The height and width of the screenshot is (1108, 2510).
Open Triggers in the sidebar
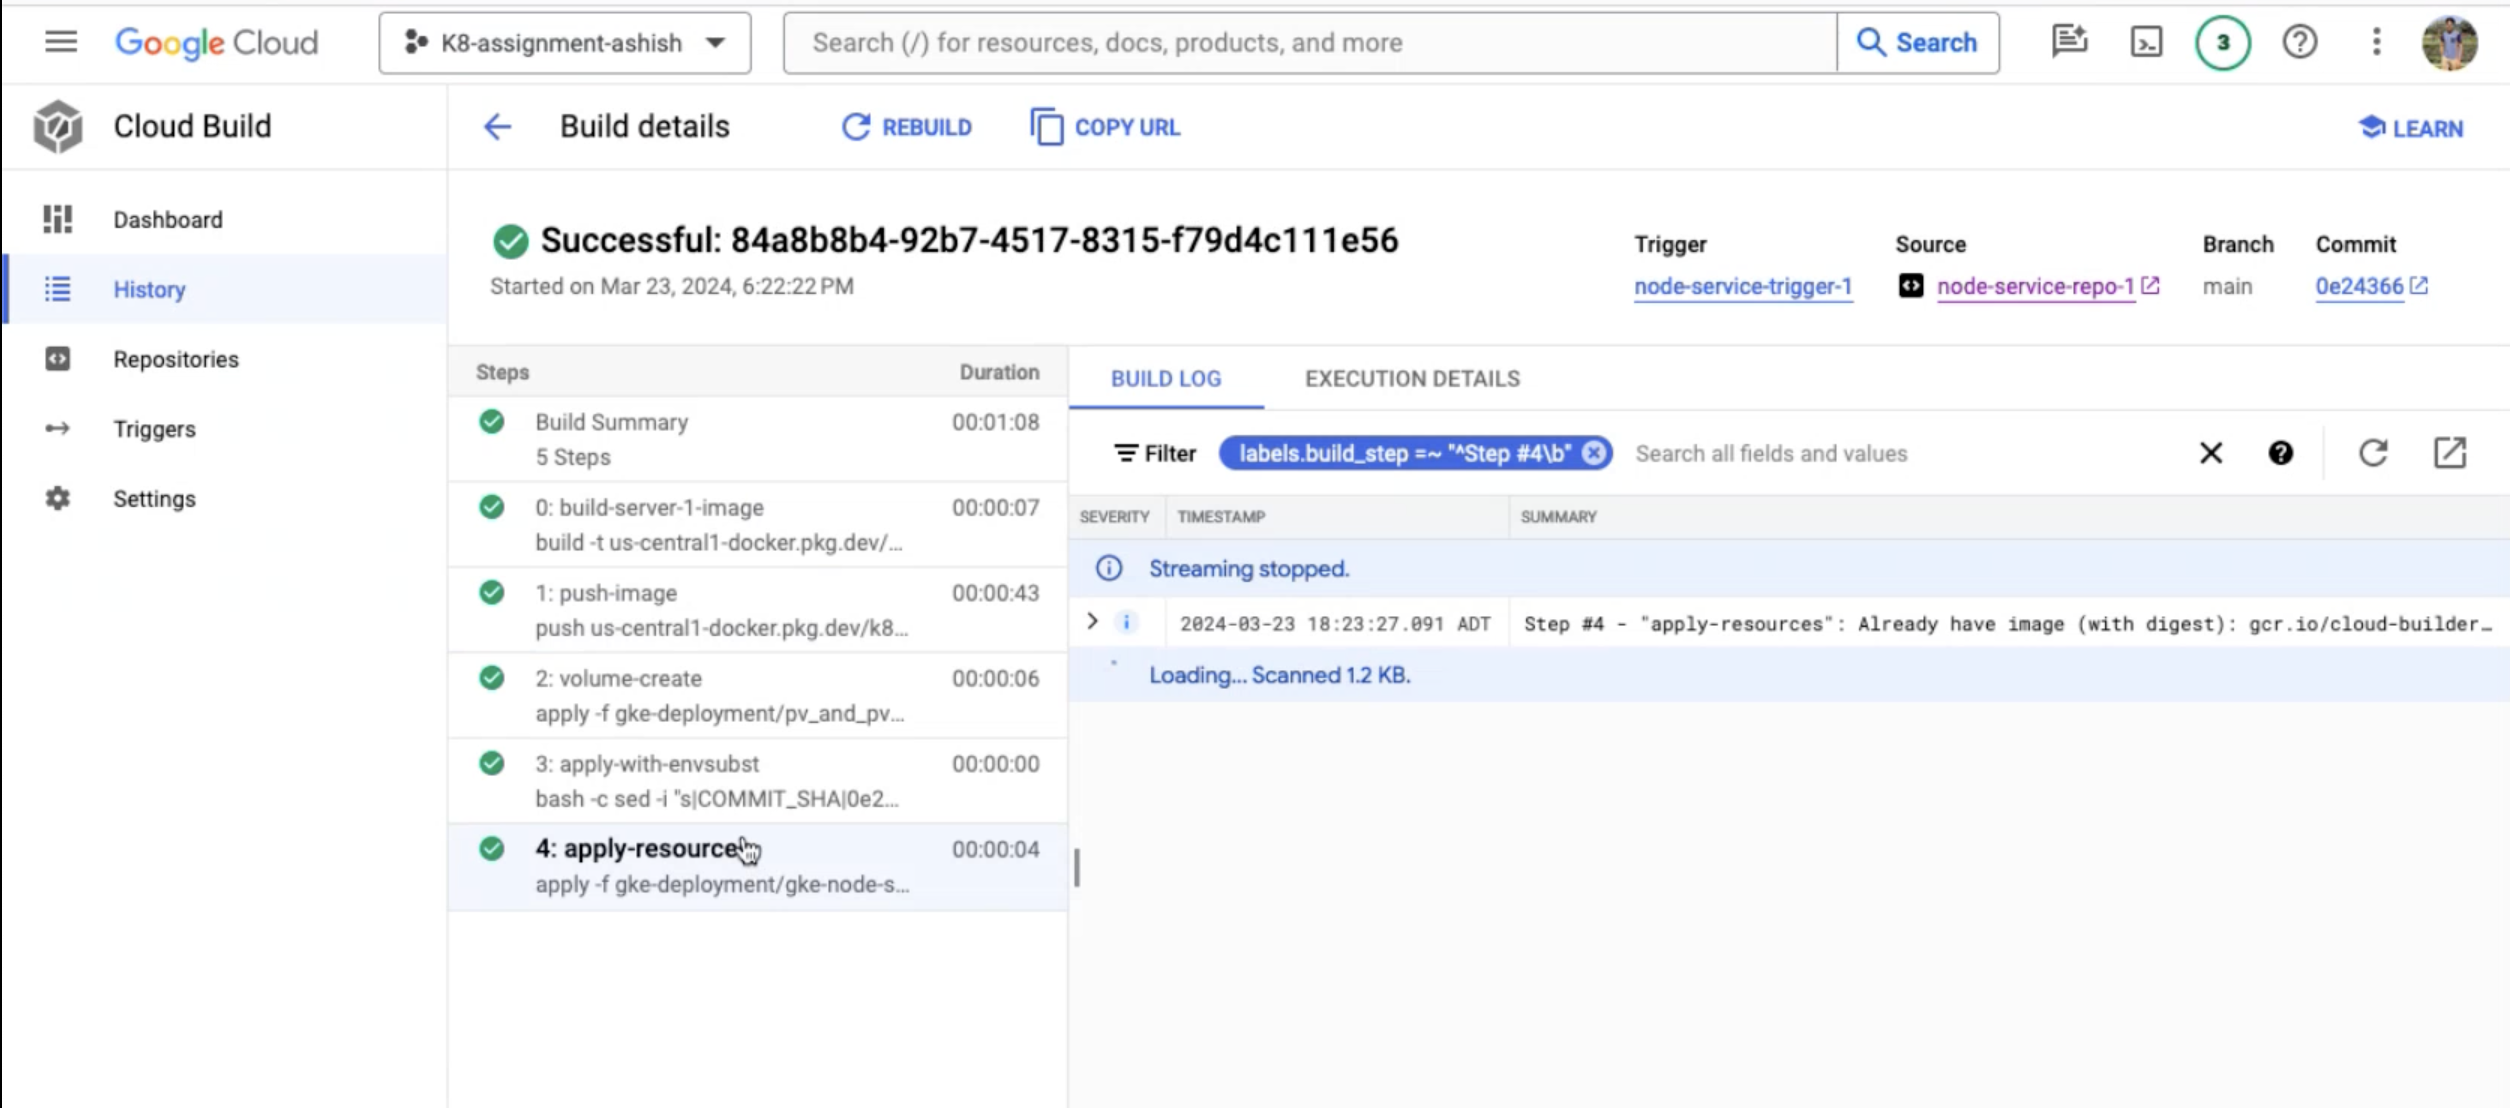point(154,429)
